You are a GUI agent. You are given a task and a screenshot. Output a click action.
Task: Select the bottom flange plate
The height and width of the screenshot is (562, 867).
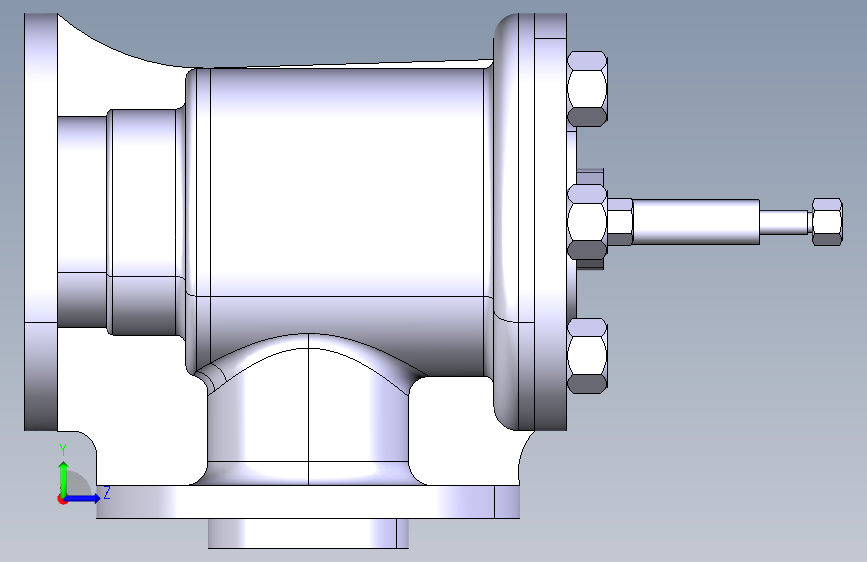point(308,502)
